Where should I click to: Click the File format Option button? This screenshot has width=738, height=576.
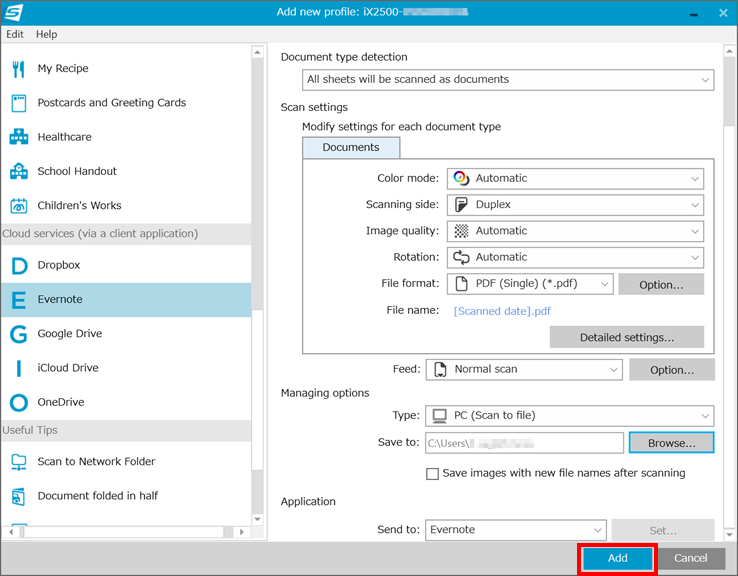[x=661, y=285]
